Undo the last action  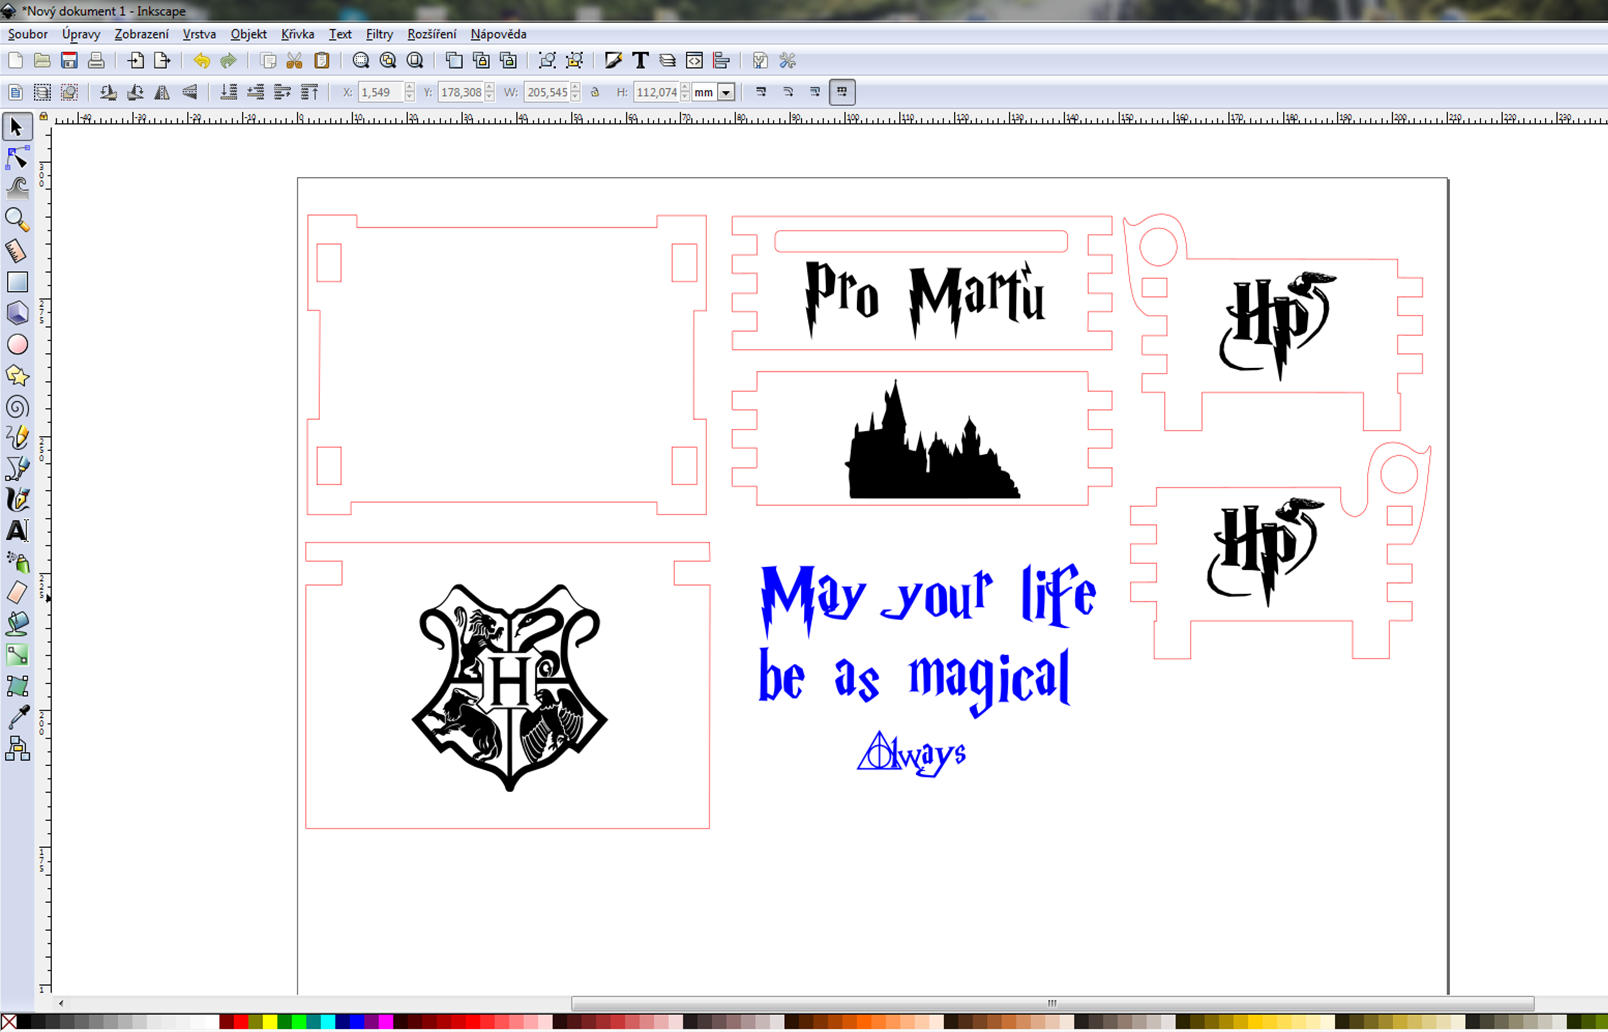pos(201,61)
